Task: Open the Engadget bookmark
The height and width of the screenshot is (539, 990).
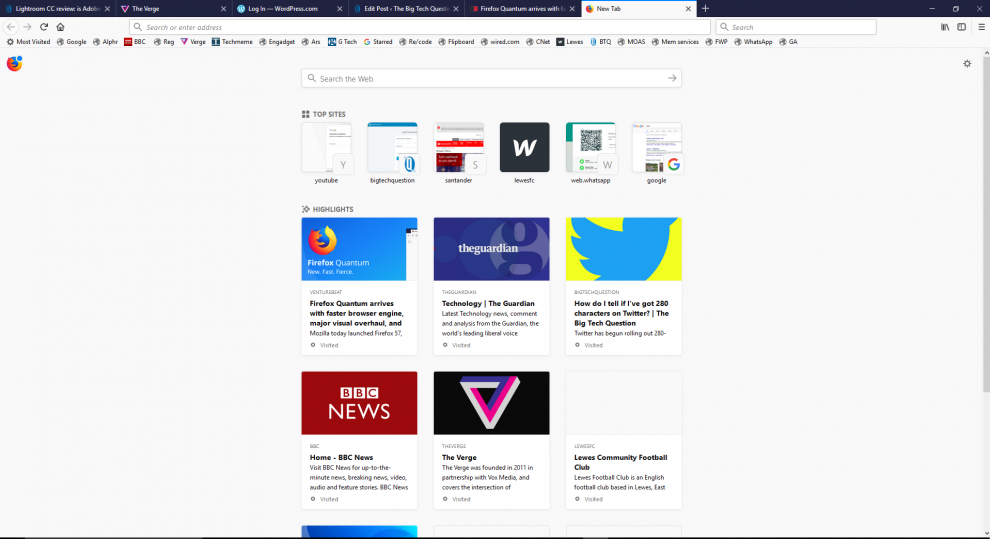Action: pos(277,42)
